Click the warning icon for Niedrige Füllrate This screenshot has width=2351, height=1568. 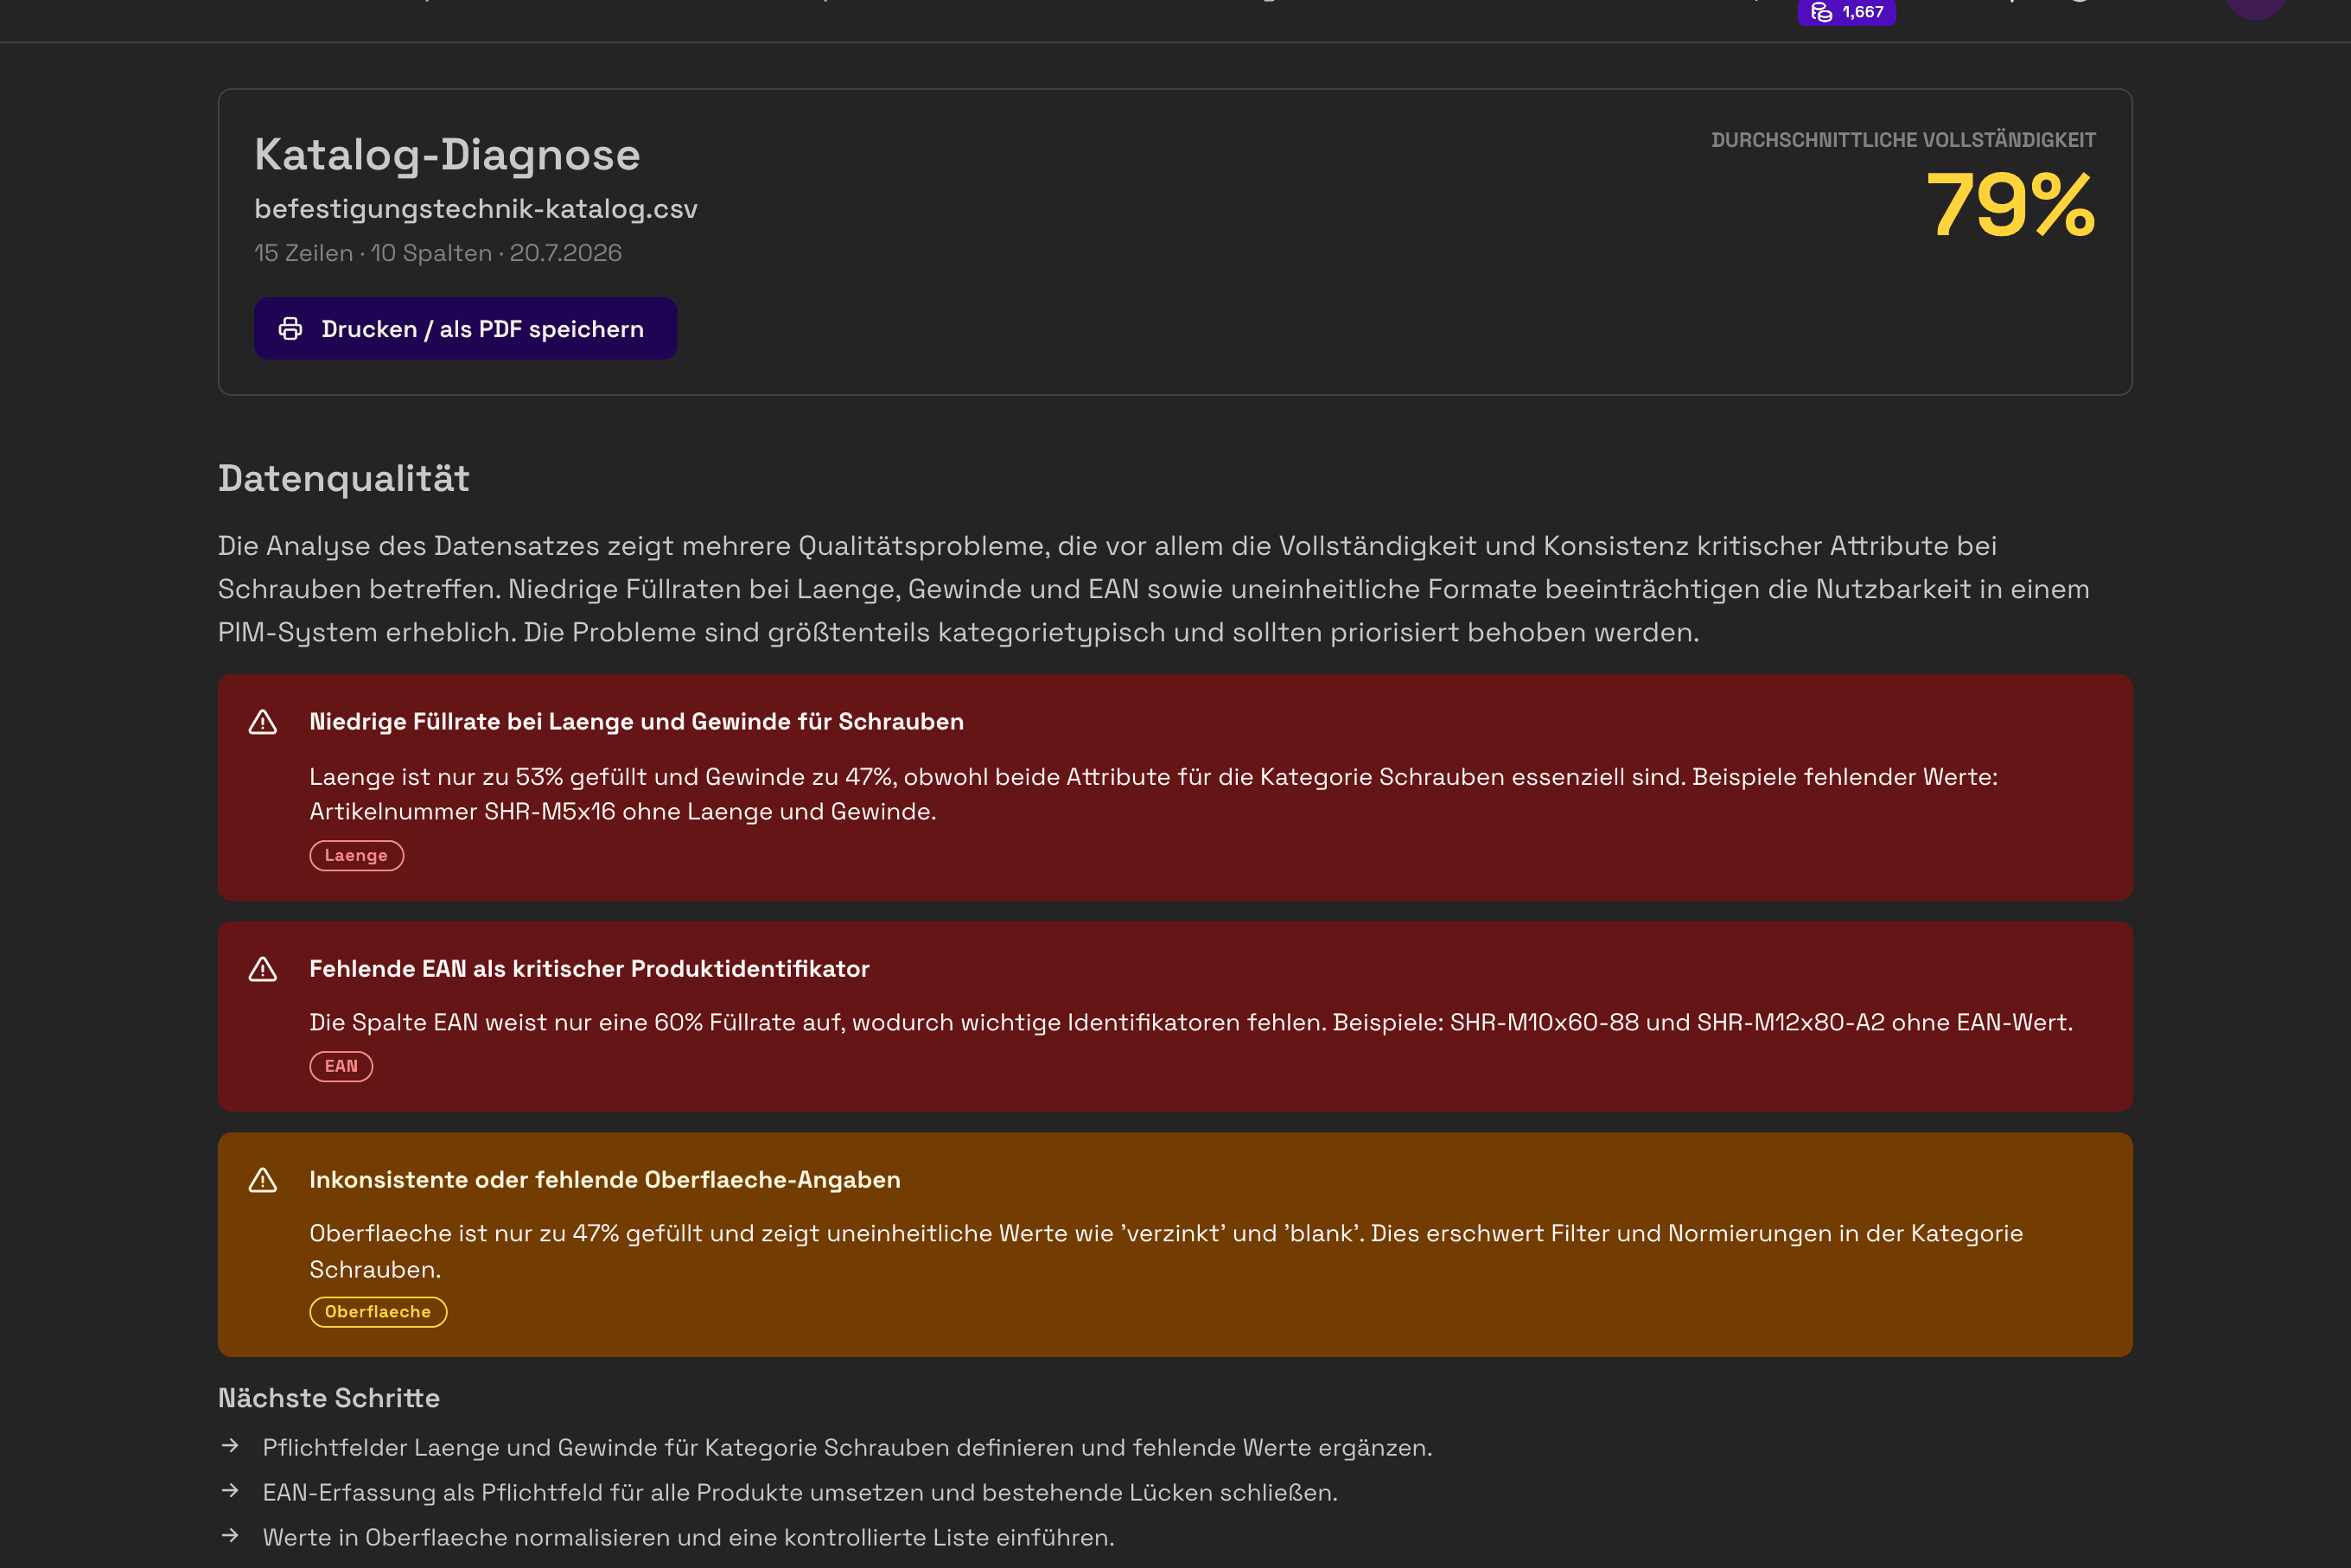coord(263,722)
